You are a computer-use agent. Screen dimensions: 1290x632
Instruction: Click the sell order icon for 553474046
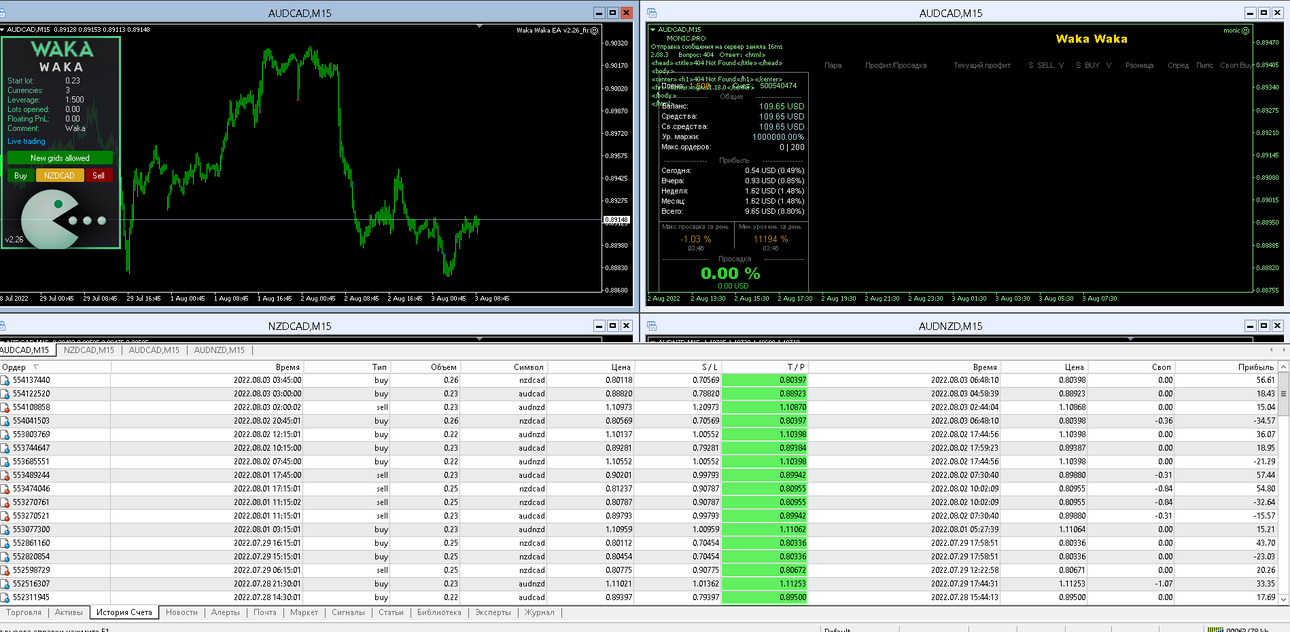(6, 489)
